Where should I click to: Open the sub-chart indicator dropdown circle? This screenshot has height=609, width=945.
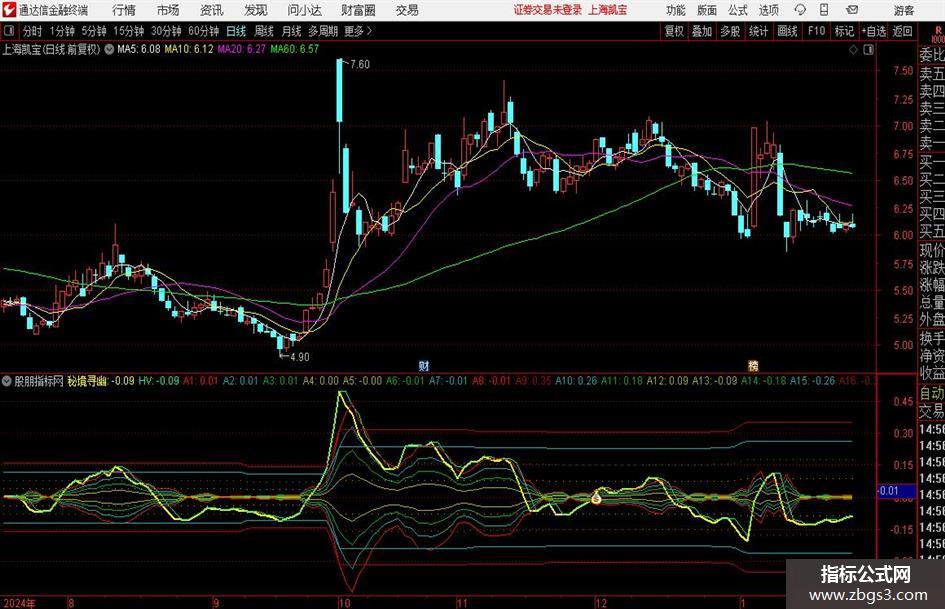[7, 380]
